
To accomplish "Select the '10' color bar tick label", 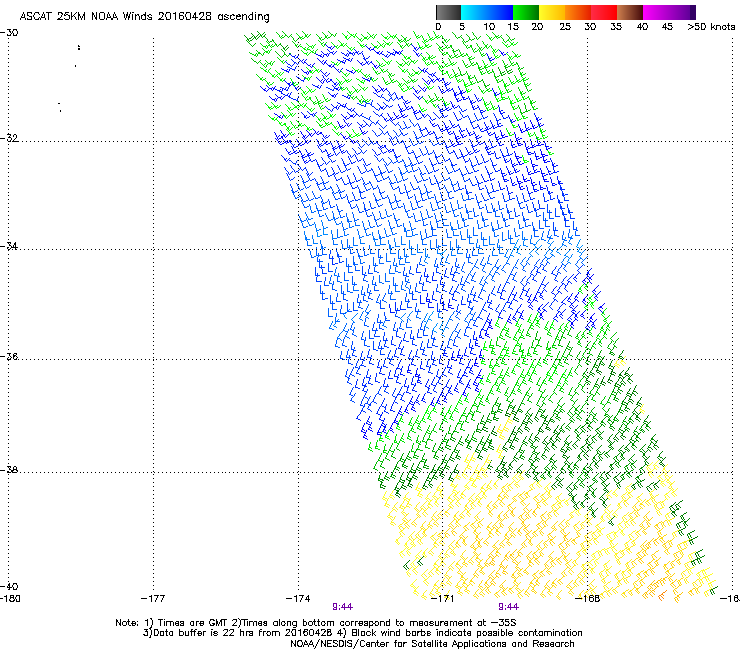I will [489, 27].
